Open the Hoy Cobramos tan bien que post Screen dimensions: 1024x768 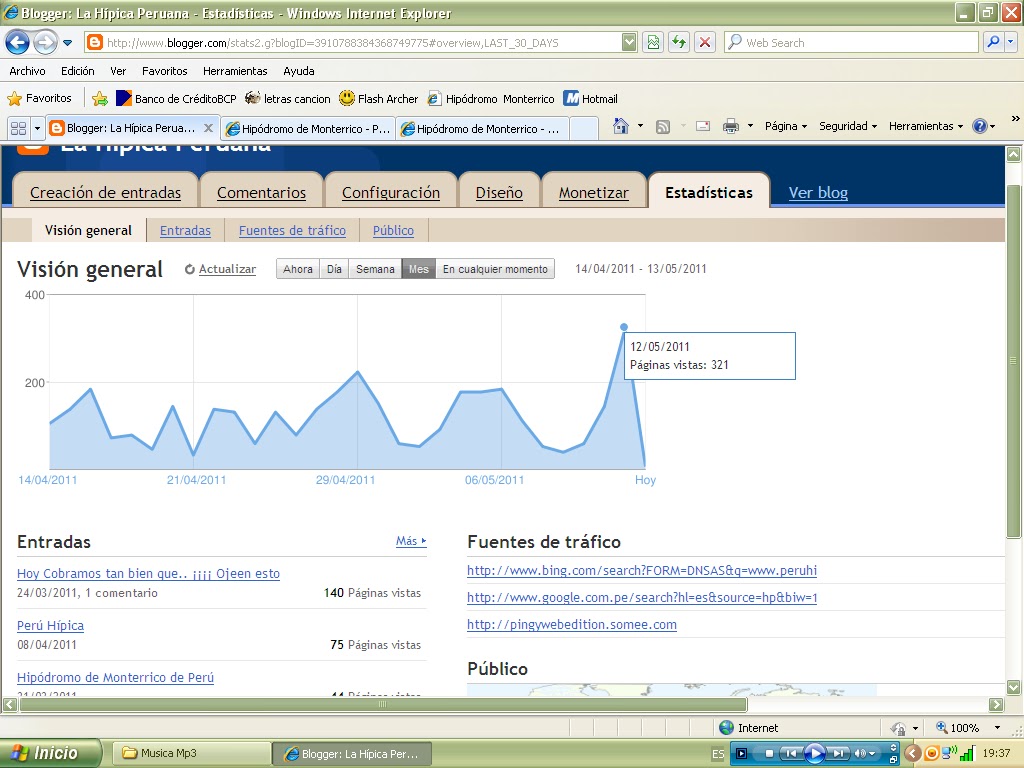pyautogui.click(x=148, y=573)
